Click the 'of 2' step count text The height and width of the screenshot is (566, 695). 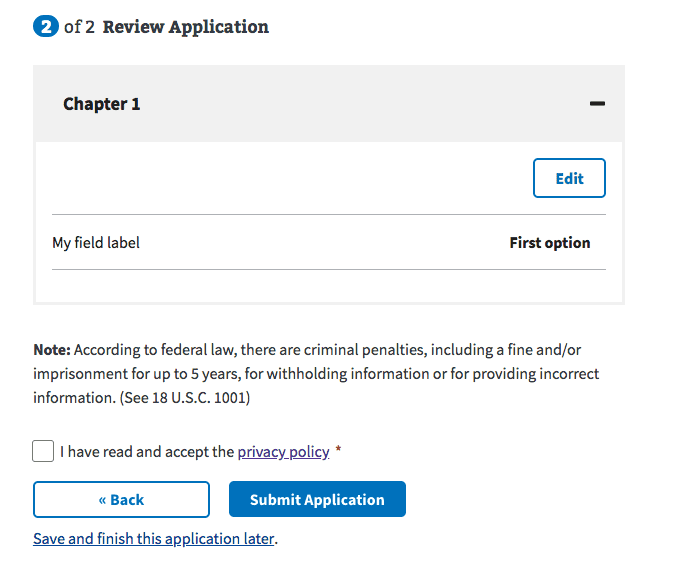tap(80, 27)
